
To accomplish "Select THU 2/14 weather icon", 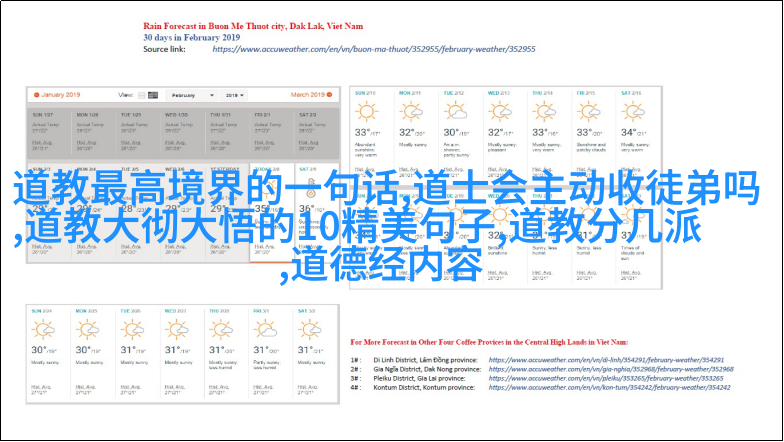I will tap(544, 112).
